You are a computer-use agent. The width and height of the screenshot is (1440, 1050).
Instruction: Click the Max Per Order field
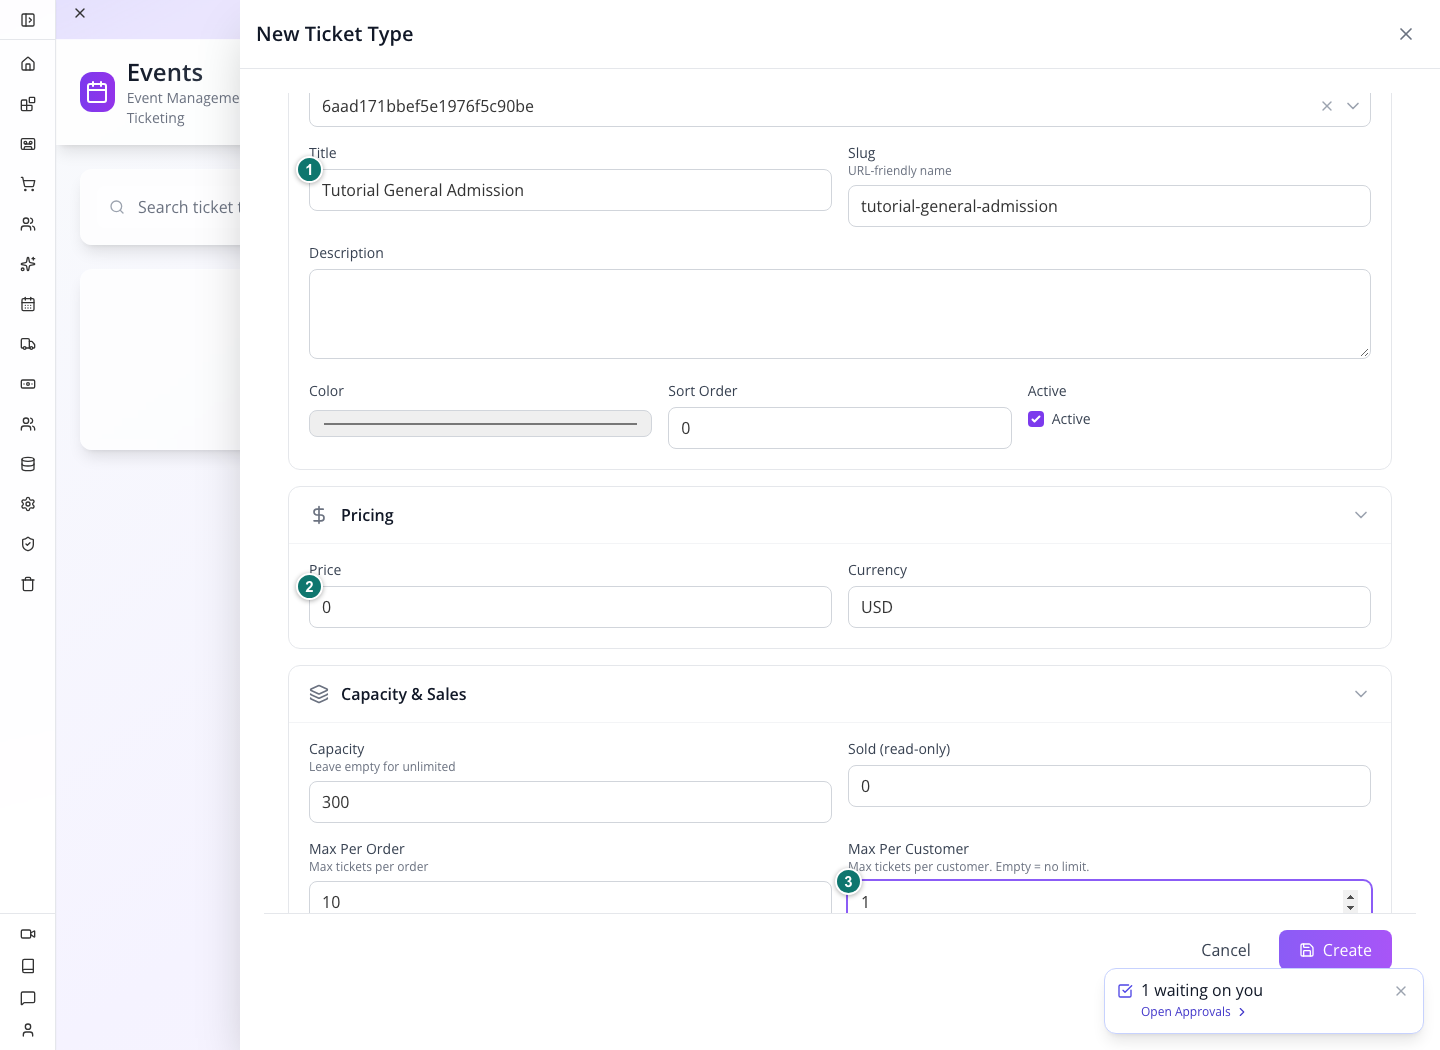click(x=570, y=898)
